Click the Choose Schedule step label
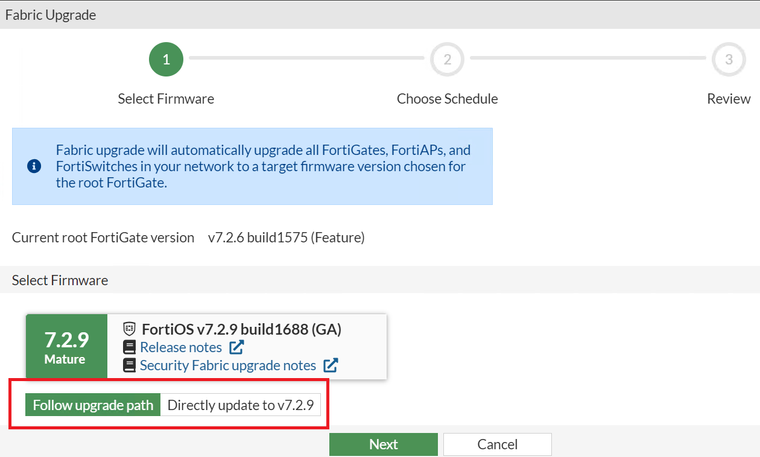The width and height of the screenshot is (760, 457). click(447, 99)
